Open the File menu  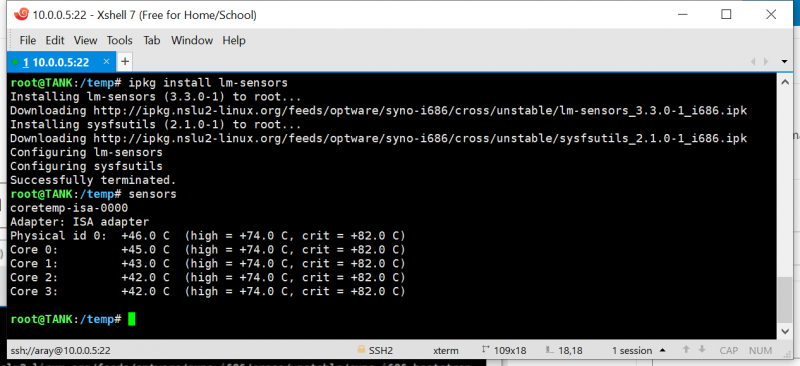coord(28,40)
